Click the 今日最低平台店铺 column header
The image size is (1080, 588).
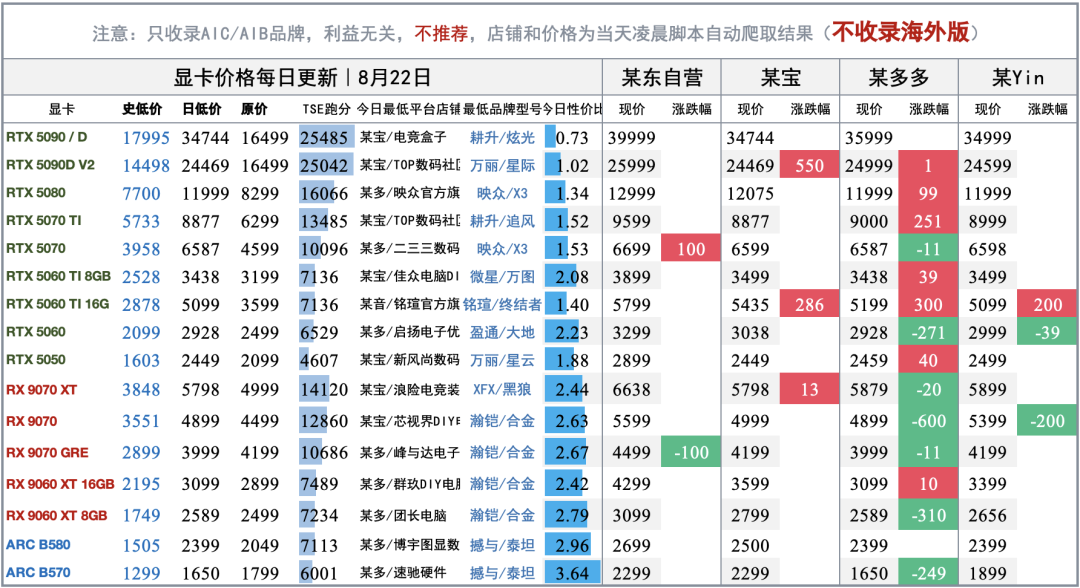pyautogui.click(x=408, y=109)
